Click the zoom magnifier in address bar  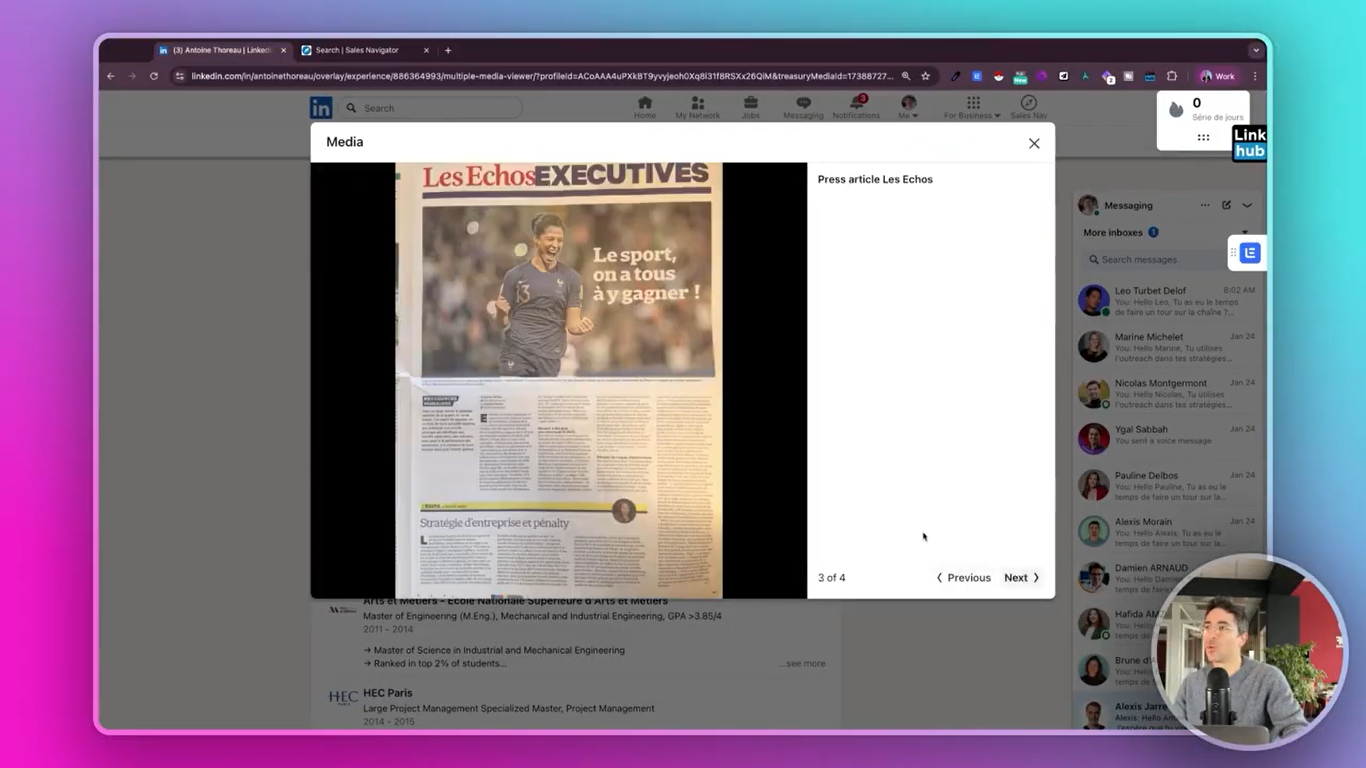[906, 76]
